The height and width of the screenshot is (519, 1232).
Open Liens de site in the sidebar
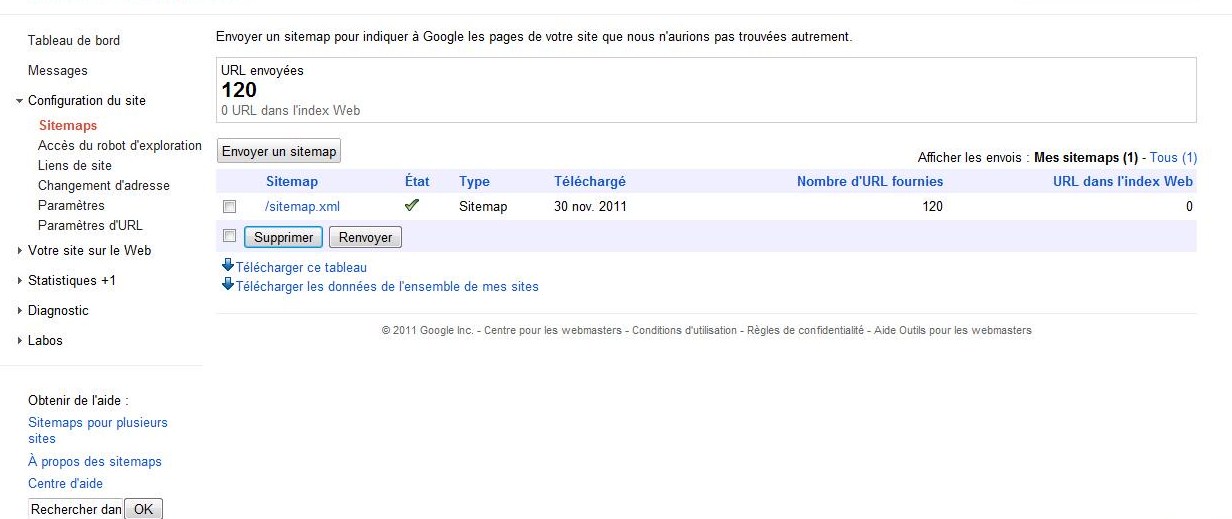tap(75, 166)
